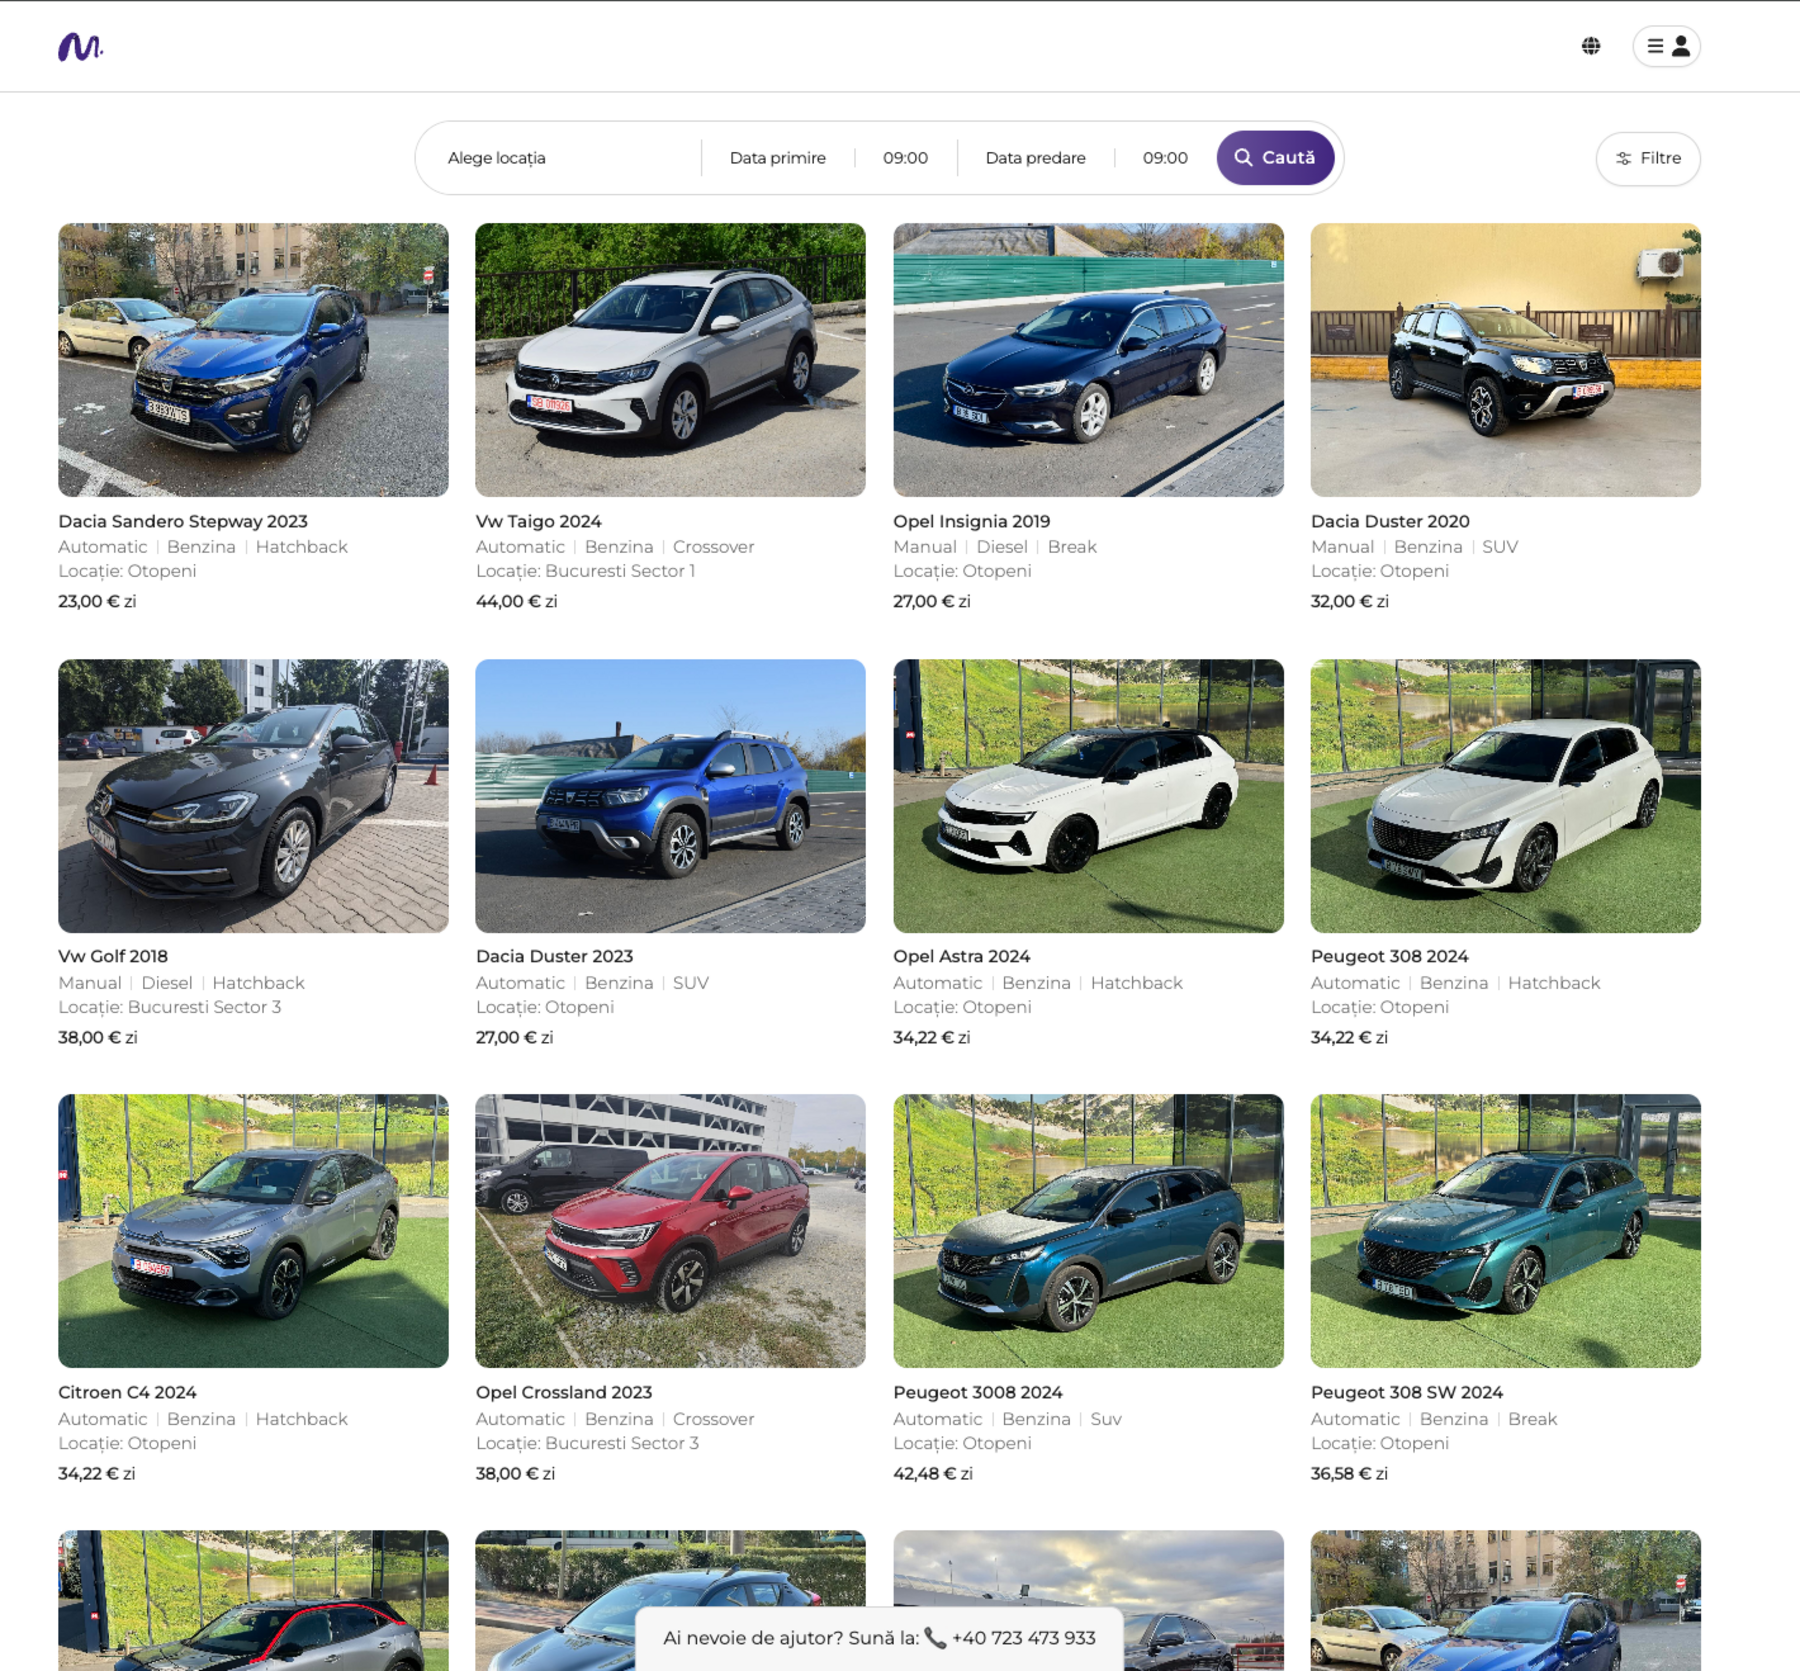Open the Dacia Duster 2023 photo
1800x1671 pixels.
670,796
